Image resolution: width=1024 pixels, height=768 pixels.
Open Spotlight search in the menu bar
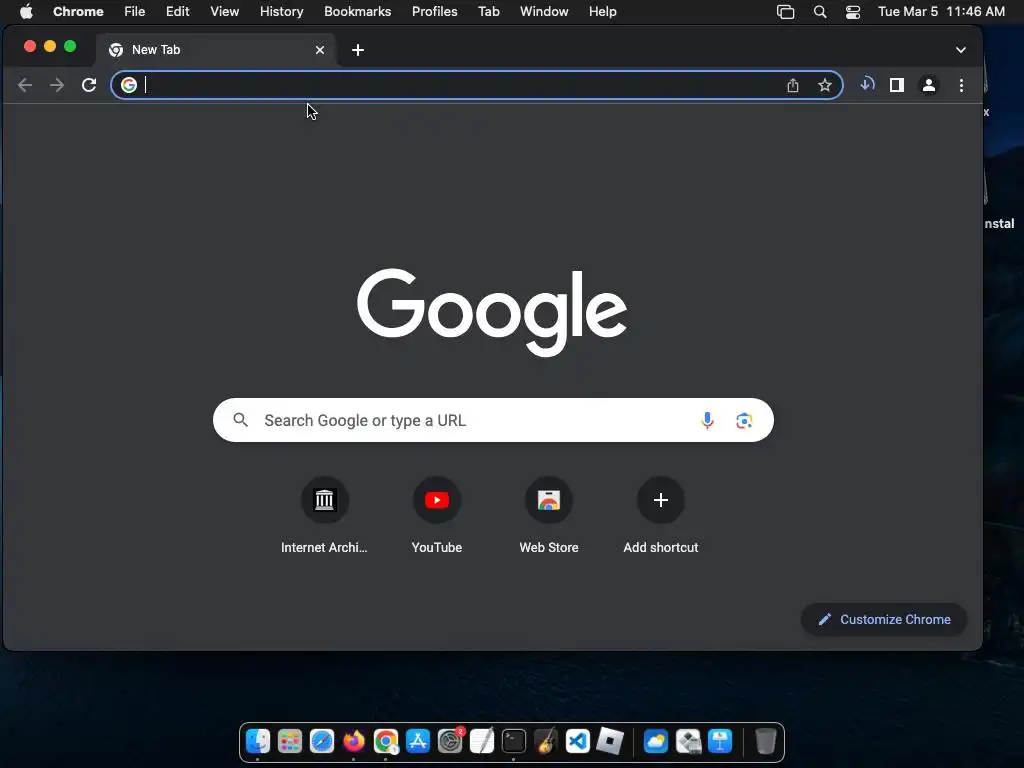click(820, 11)
